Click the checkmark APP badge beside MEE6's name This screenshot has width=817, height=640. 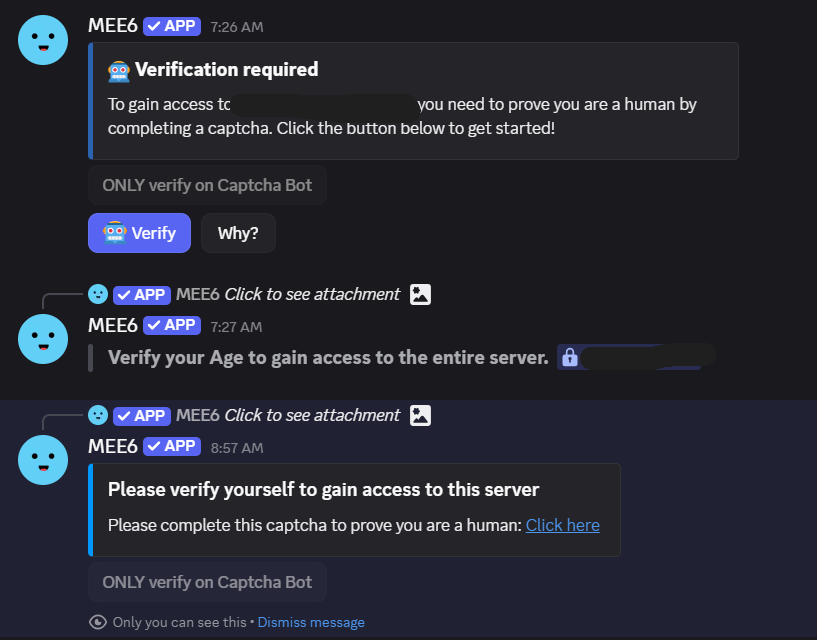[171, 26]
